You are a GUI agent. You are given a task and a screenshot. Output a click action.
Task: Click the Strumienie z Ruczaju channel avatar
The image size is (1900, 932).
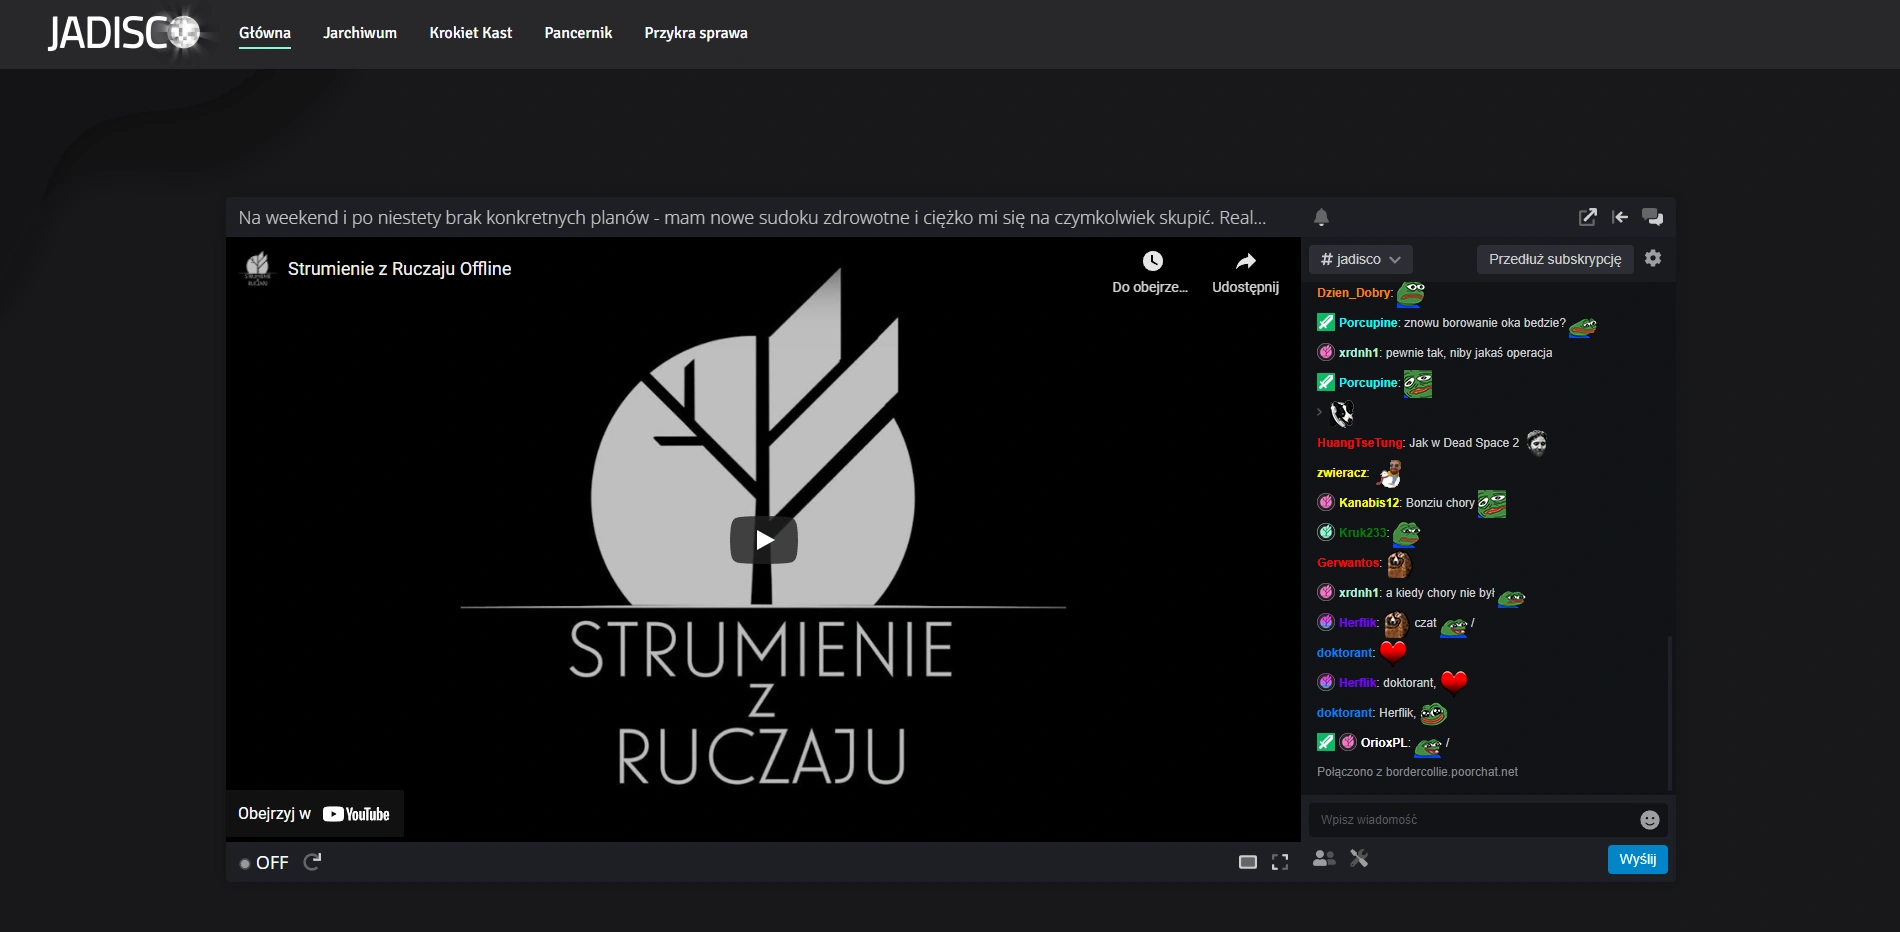(258, 268)
